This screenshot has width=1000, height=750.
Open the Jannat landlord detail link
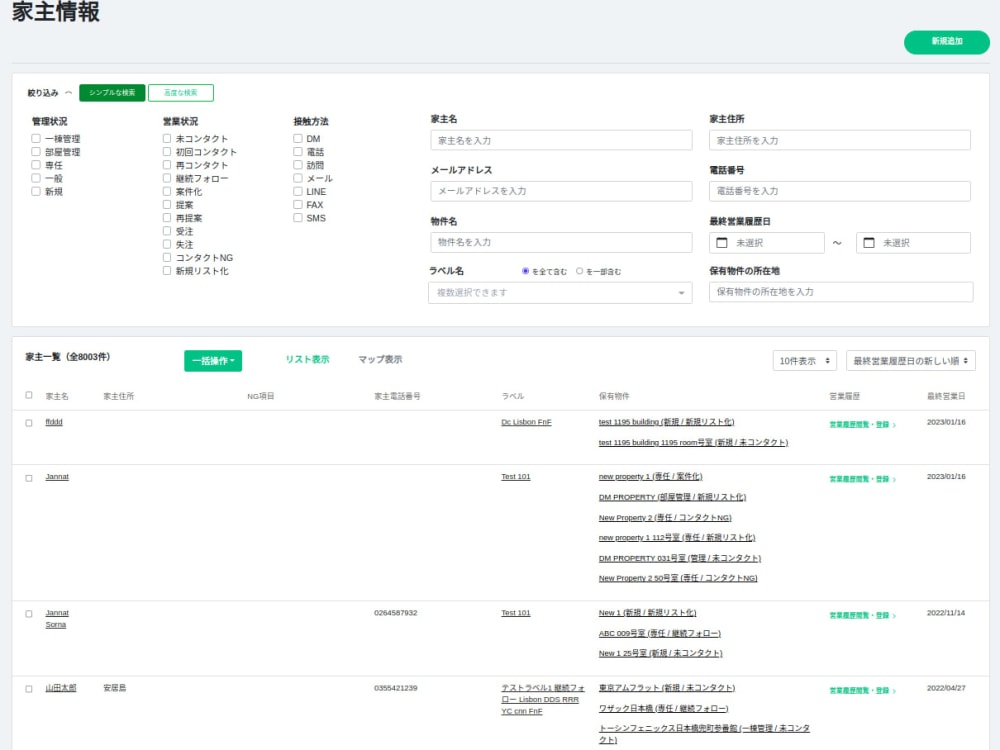(x=57, y=476)
